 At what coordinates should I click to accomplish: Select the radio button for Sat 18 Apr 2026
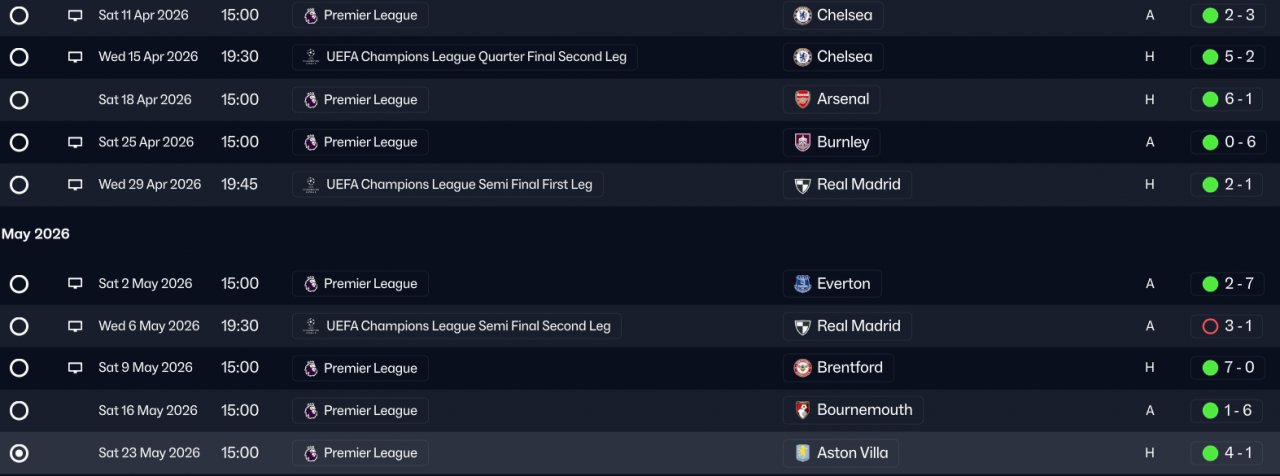tap(19, 100)
